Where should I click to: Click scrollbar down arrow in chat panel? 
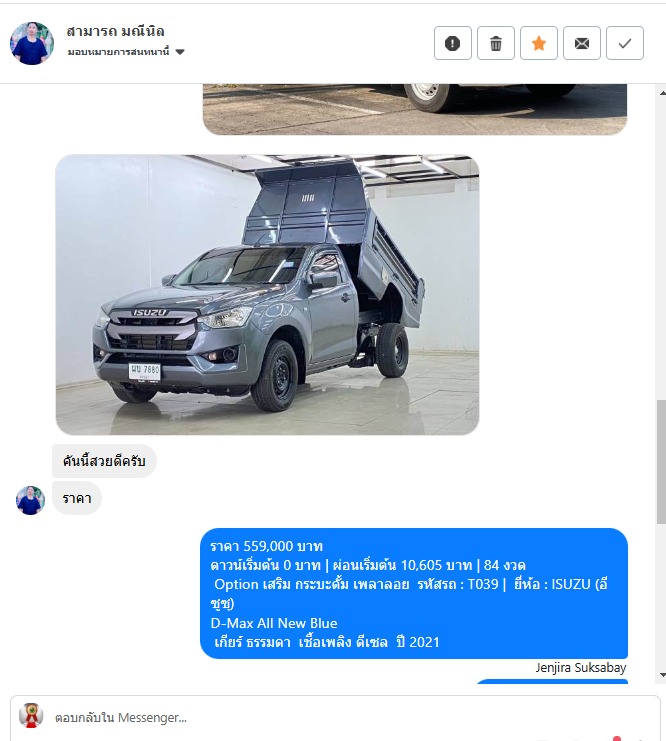coord(662,675)
